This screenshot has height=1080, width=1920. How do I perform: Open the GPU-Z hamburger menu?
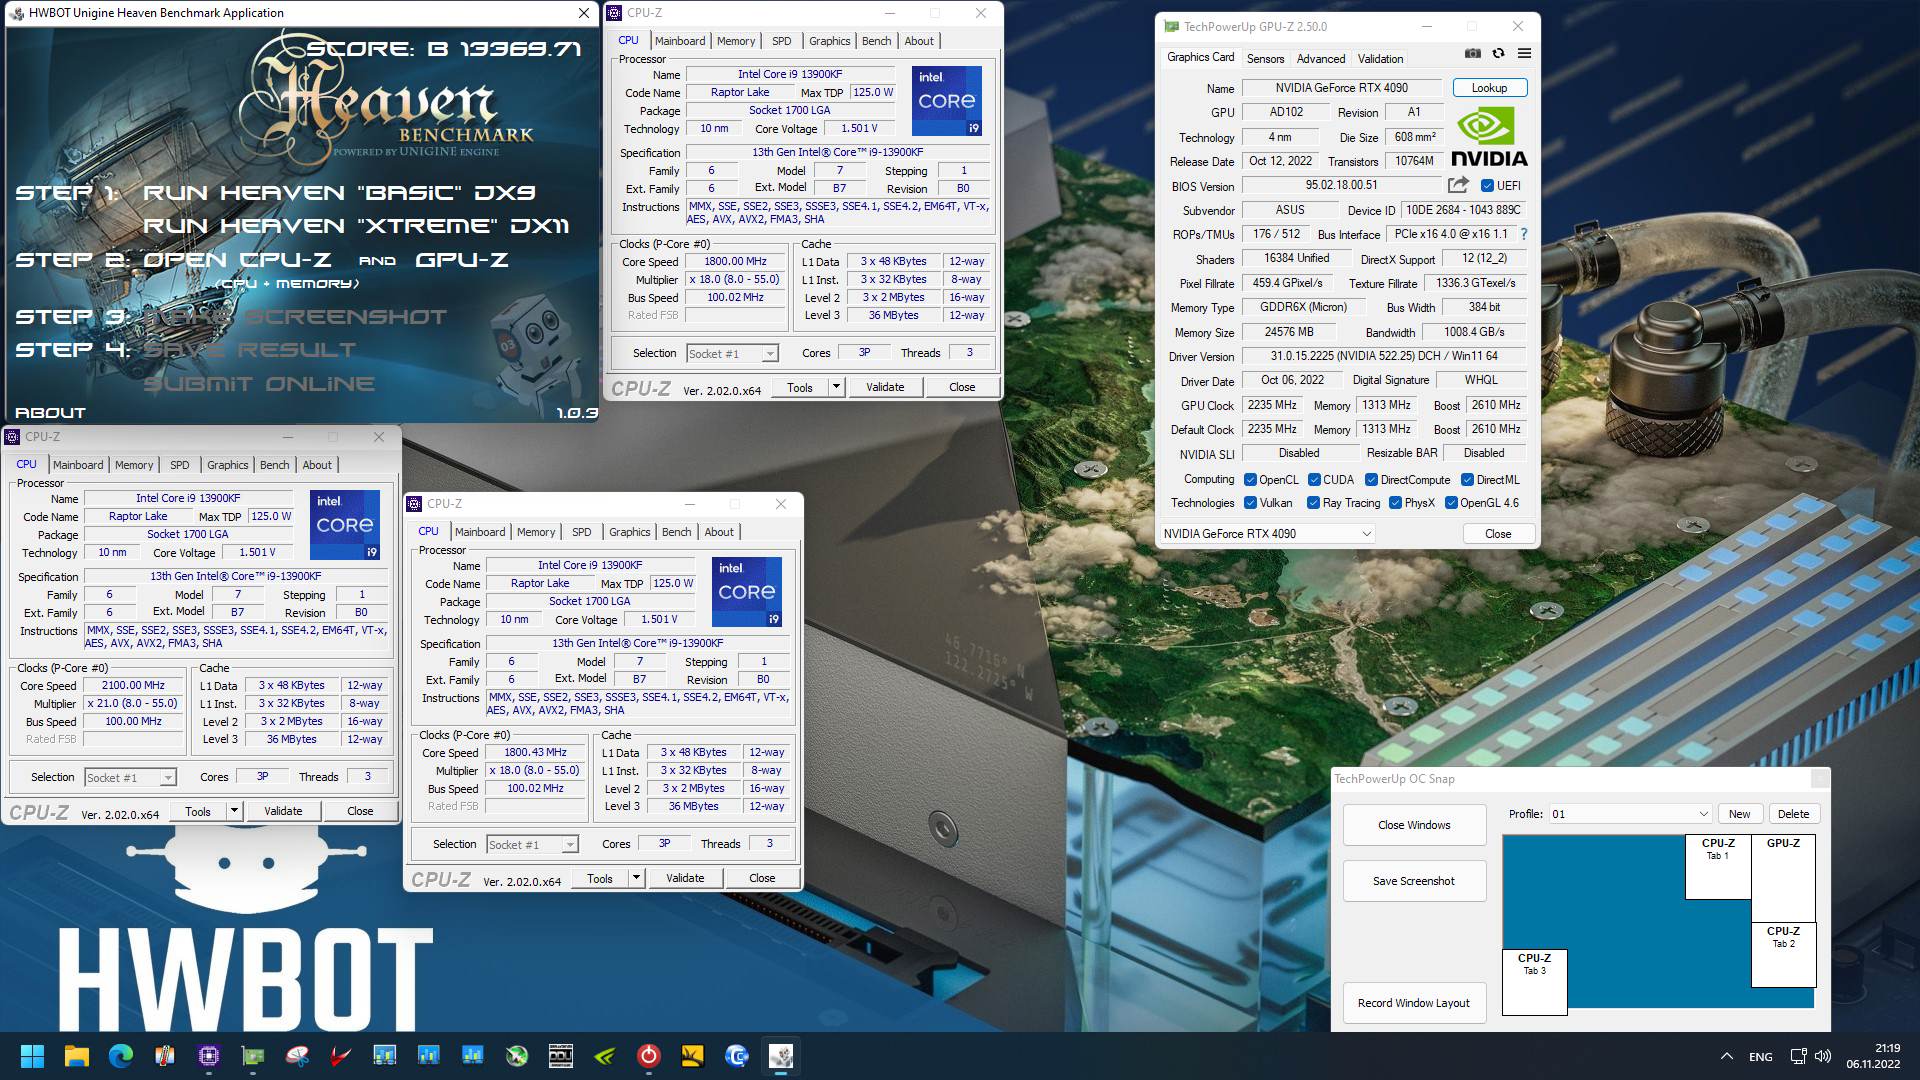tap(1524, 54)
